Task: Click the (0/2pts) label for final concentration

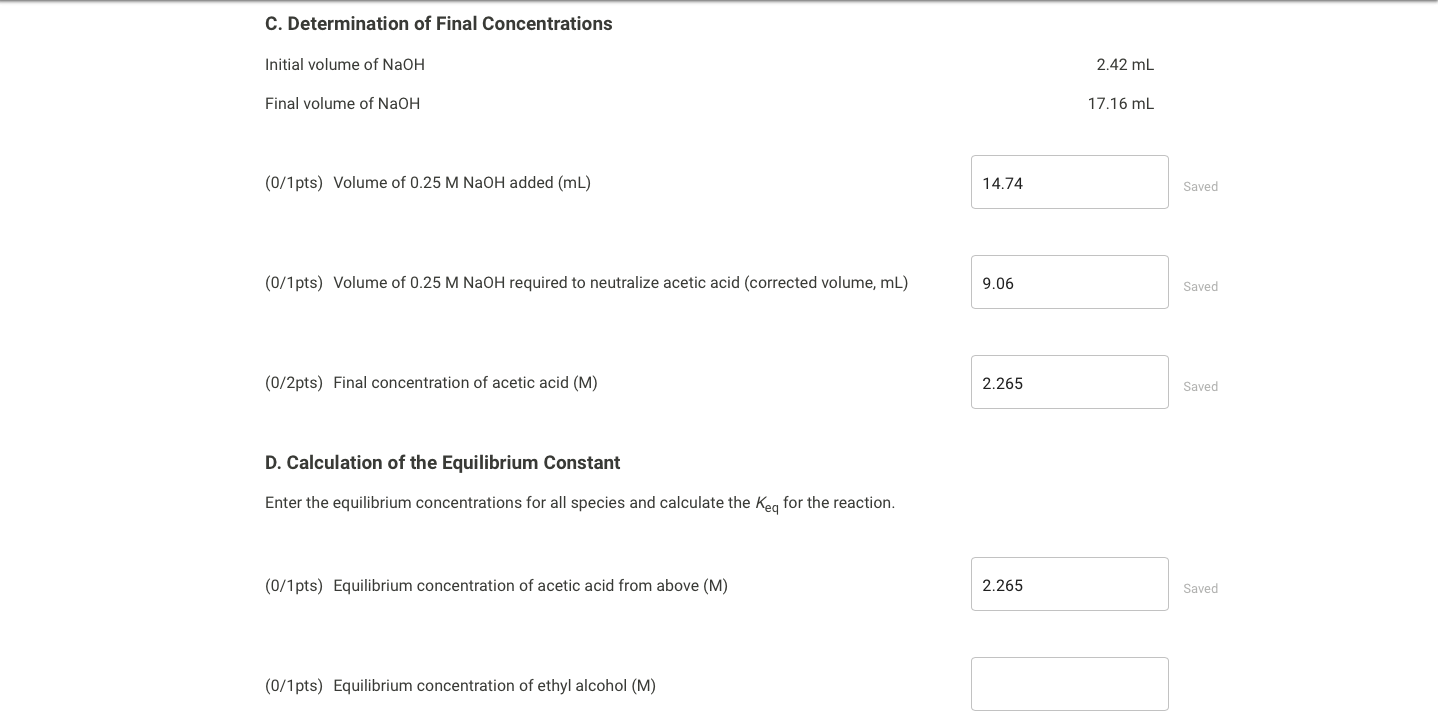Action: click(294, 382)
